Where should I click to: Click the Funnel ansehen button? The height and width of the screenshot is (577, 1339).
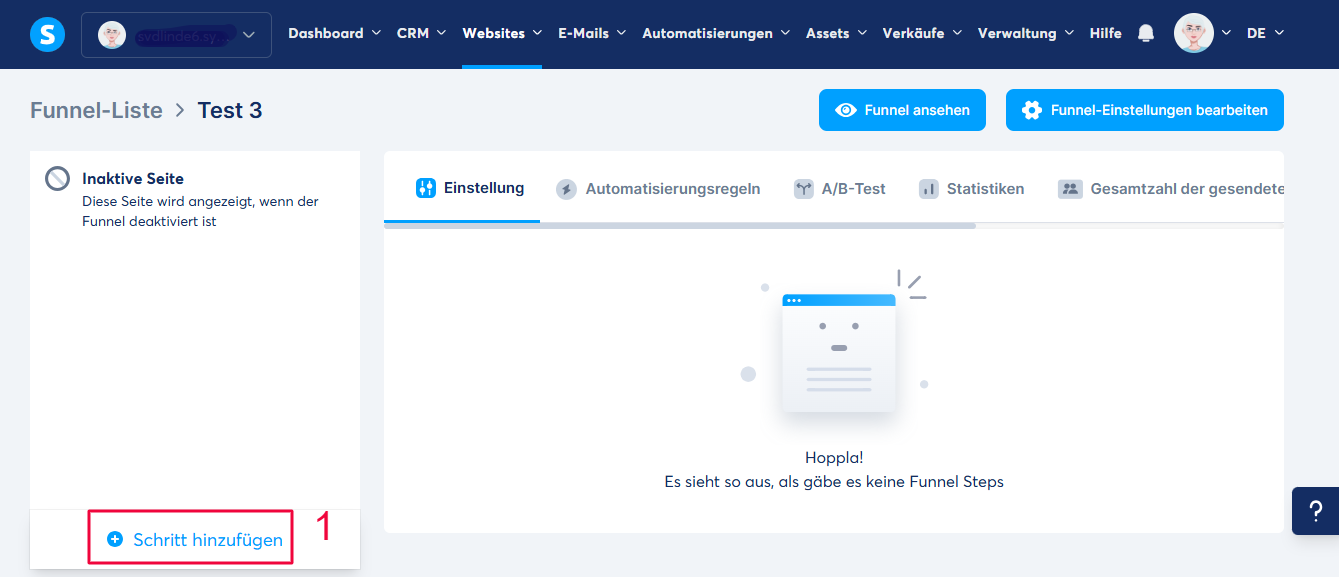[902, 110]
